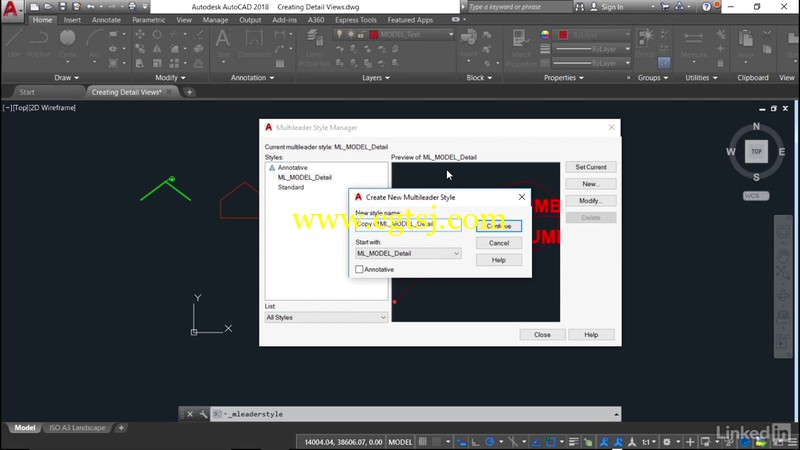Toggle lineweight display in the status bar

(x=573, y=442)
